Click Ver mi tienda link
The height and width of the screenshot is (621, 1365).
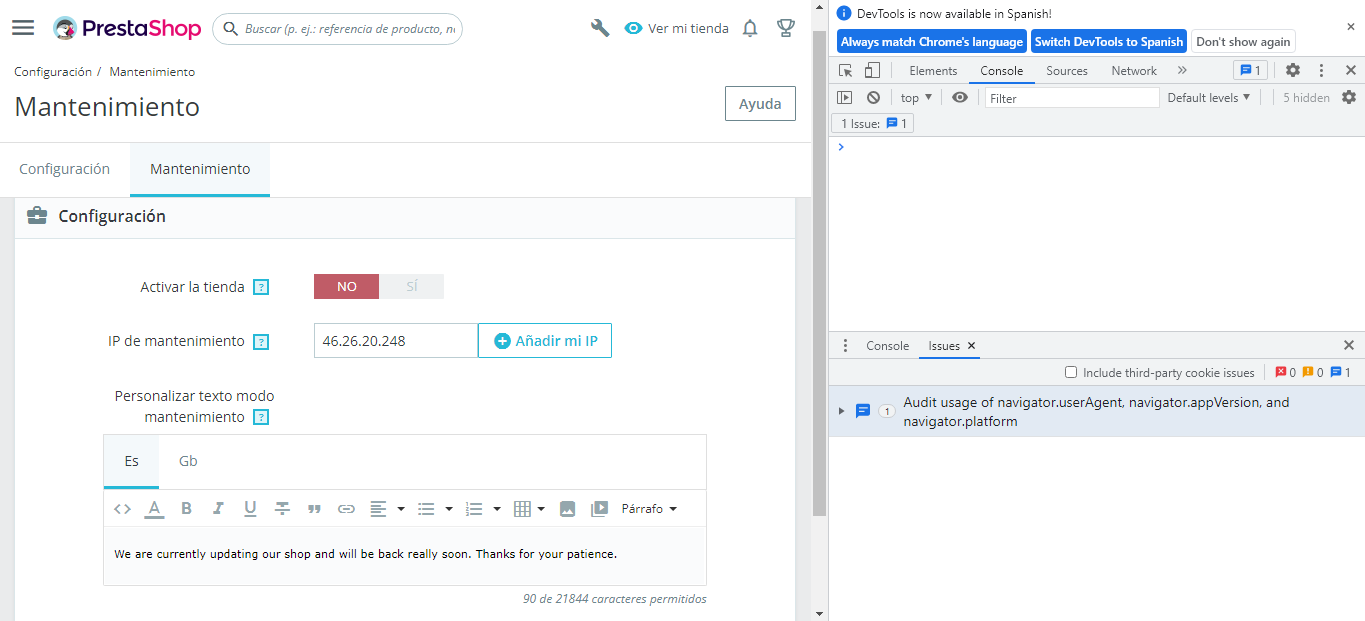pos(677,28)
